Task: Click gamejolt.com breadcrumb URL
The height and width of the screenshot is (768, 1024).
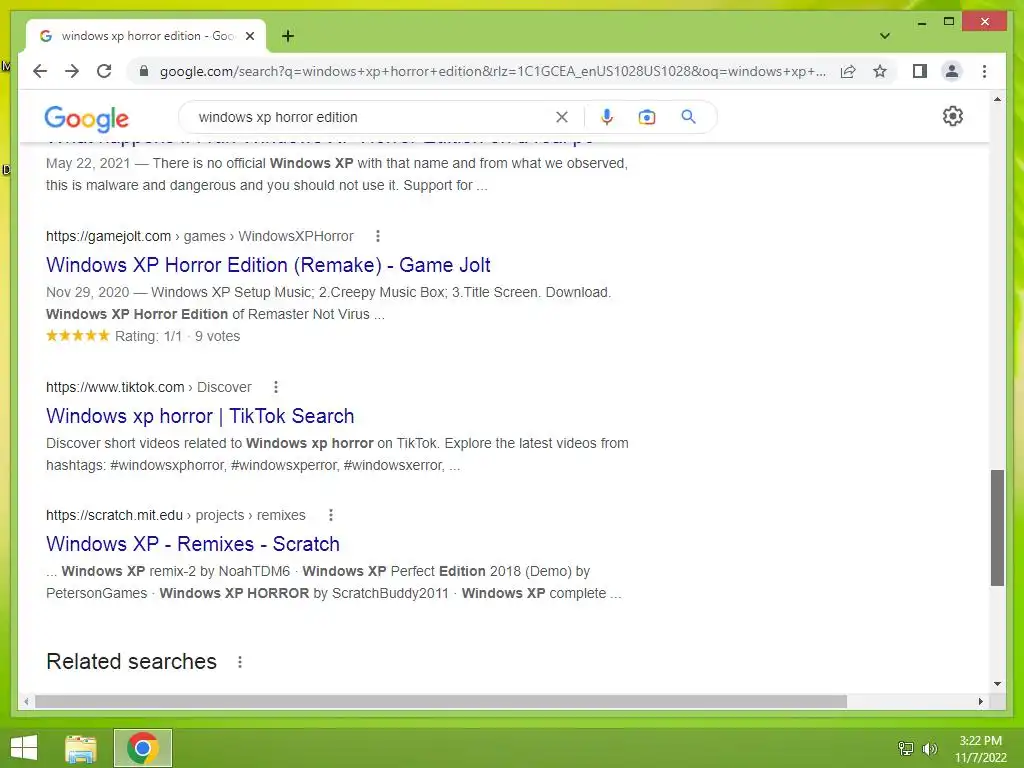Action: pos(199,236)
